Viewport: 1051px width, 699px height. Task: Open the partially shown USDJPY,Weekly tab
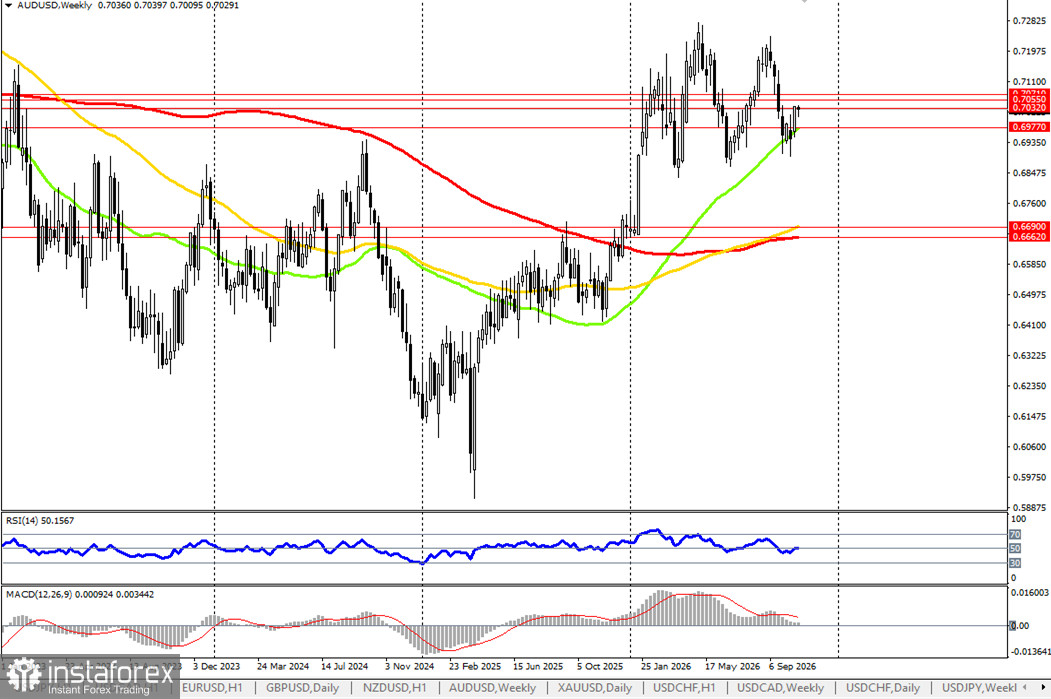coord(979,688)
